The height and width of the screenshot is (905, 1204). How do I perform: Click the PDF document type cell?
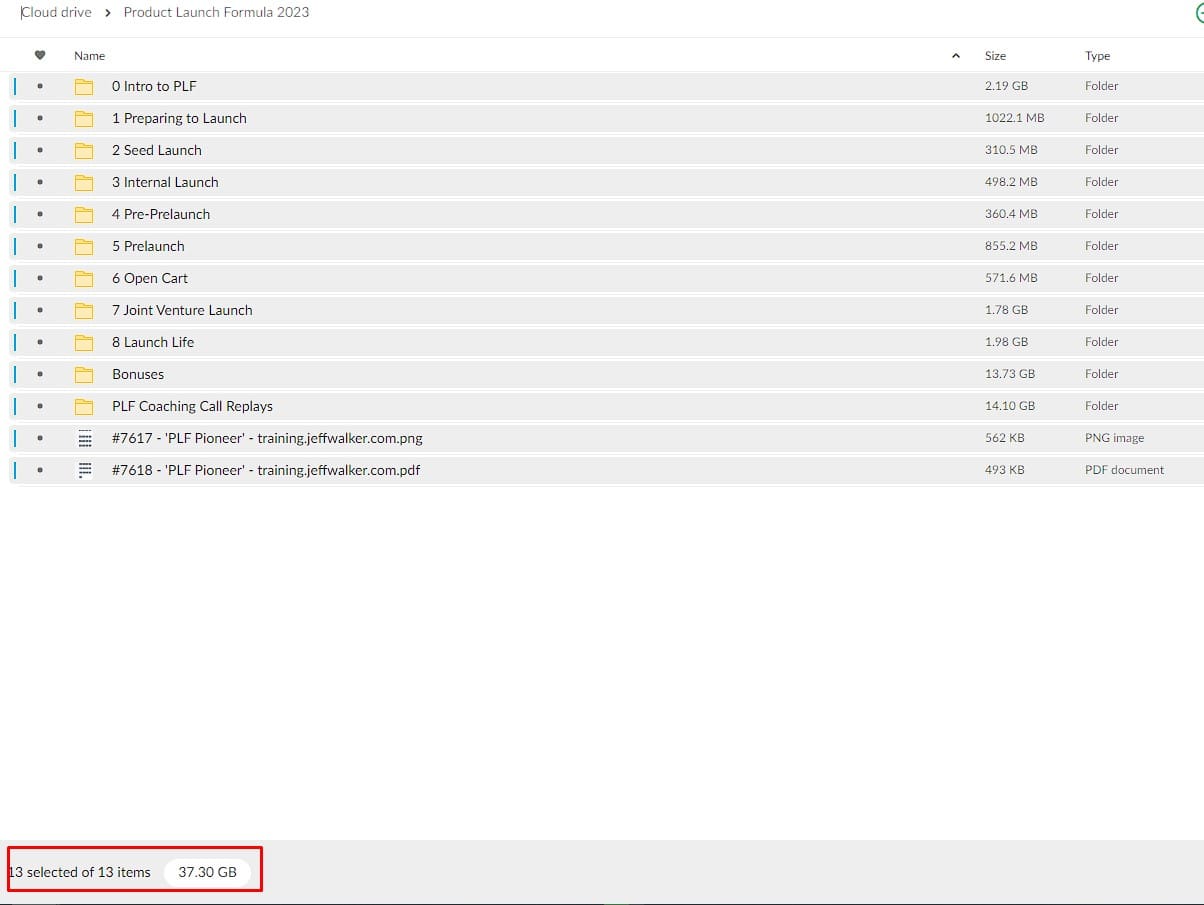1124,470
